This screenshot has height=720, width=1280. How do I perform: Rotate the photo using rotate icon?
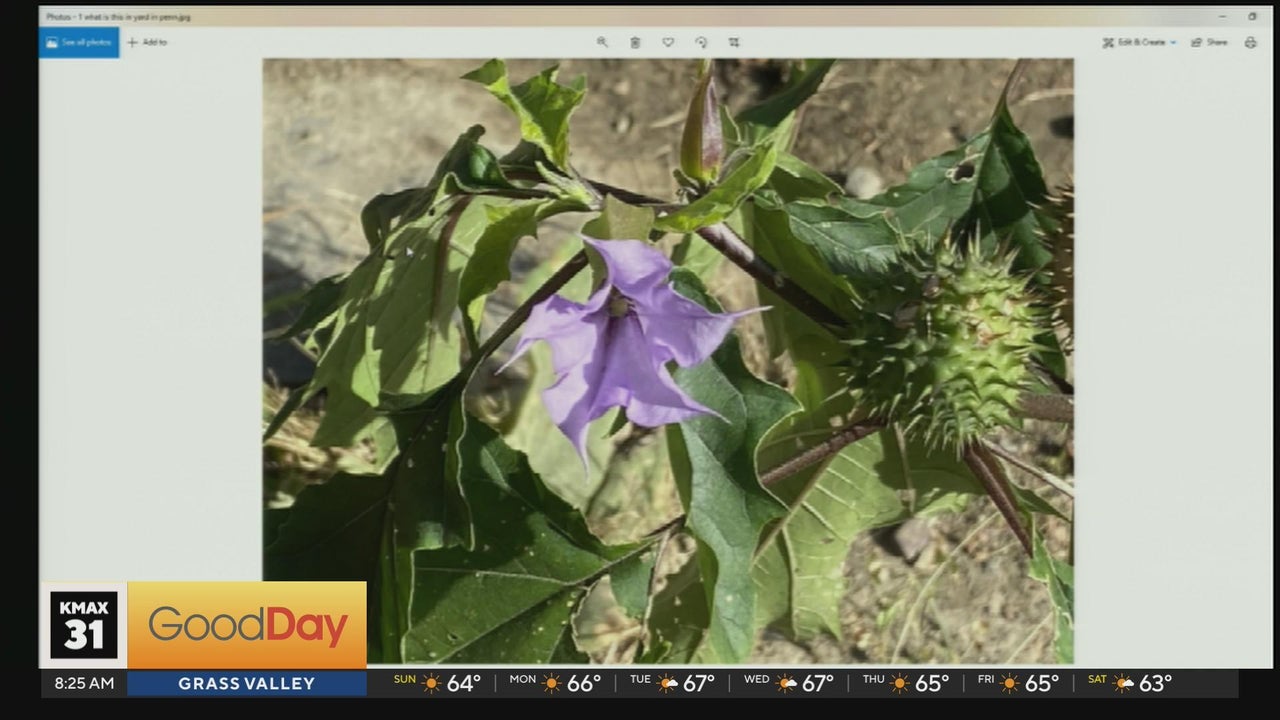coord(701,42)
